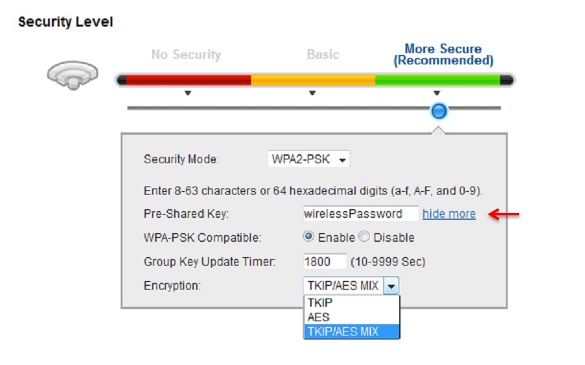
Task: Click the Encryption TKIP/AES MIX combo box
Action: [x=351, y=286]
